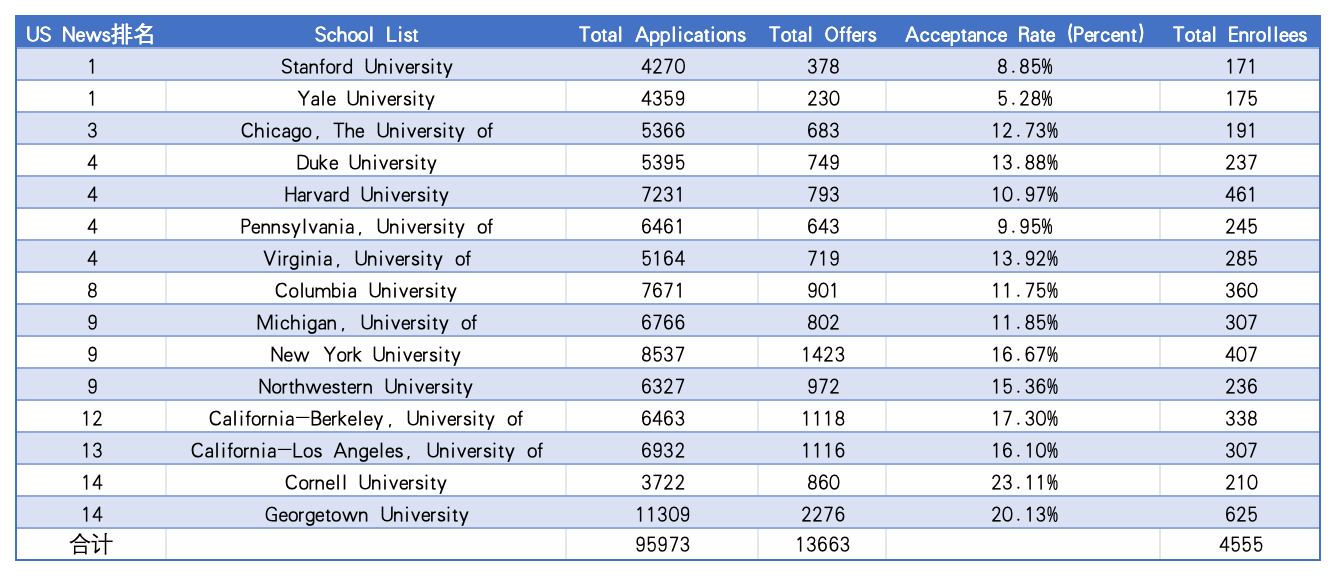The width and height of the screenshot is (1336, 576).
Task: Select Yale's 5.28% acceptance rate cell
Action: (1024, 99)
